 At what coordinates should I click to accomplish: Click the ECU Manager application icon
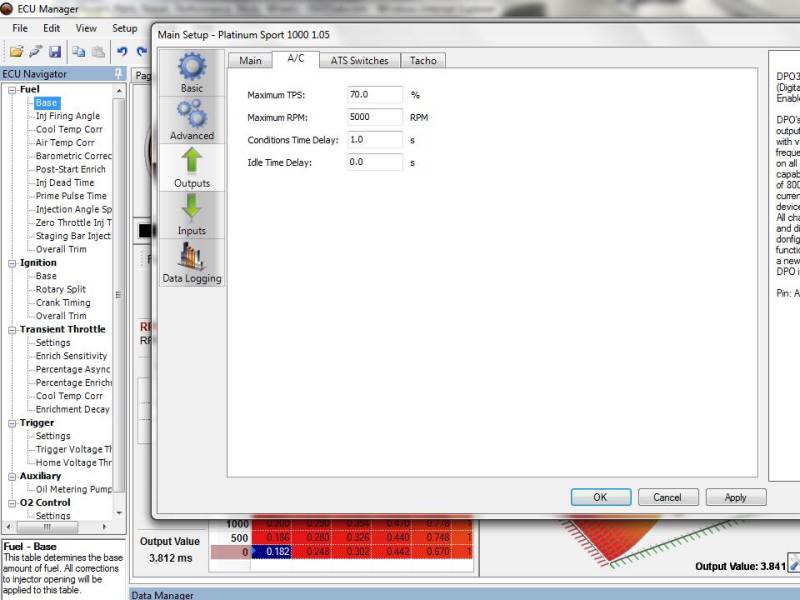pos(7,9)
